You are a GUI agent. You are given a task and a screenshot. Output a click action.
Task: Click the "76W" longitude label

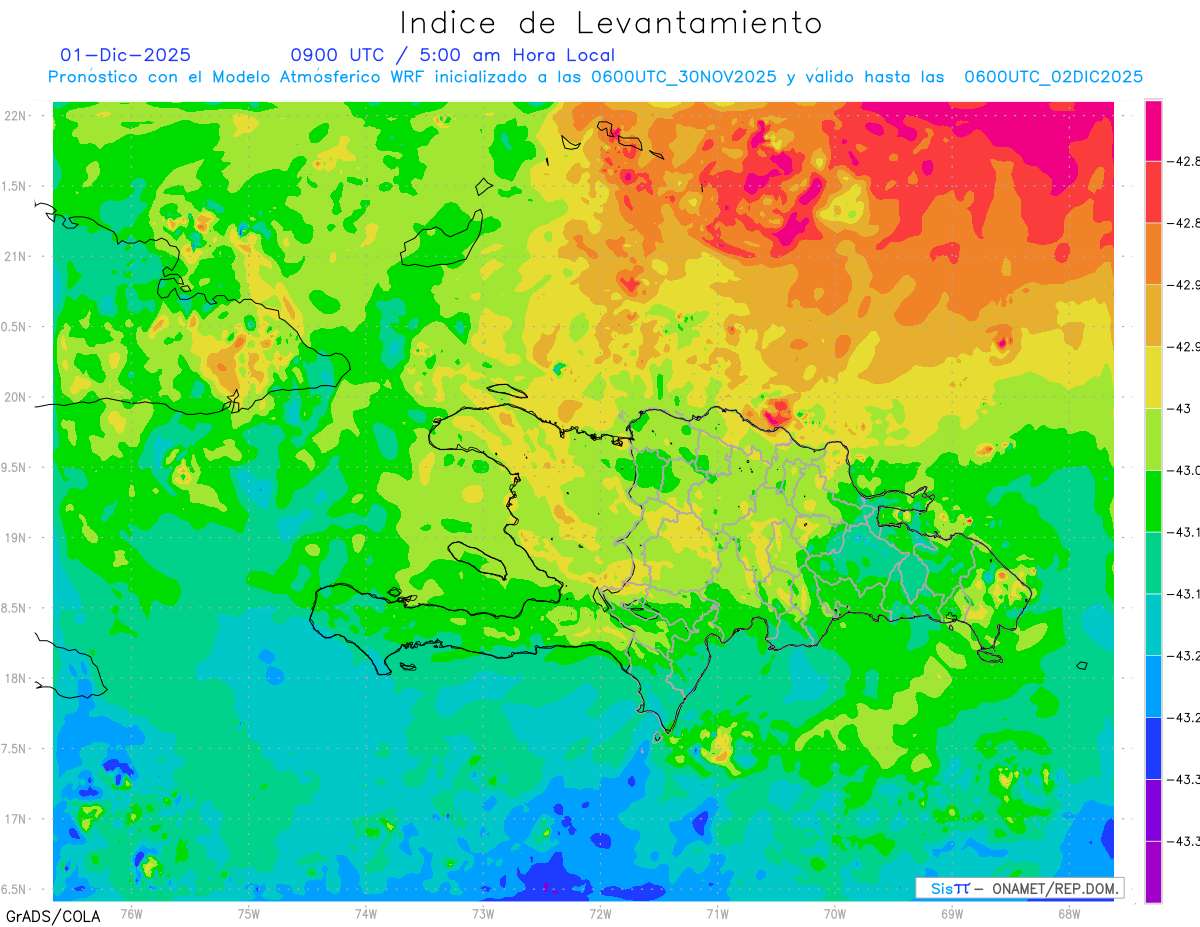[131, 913]
